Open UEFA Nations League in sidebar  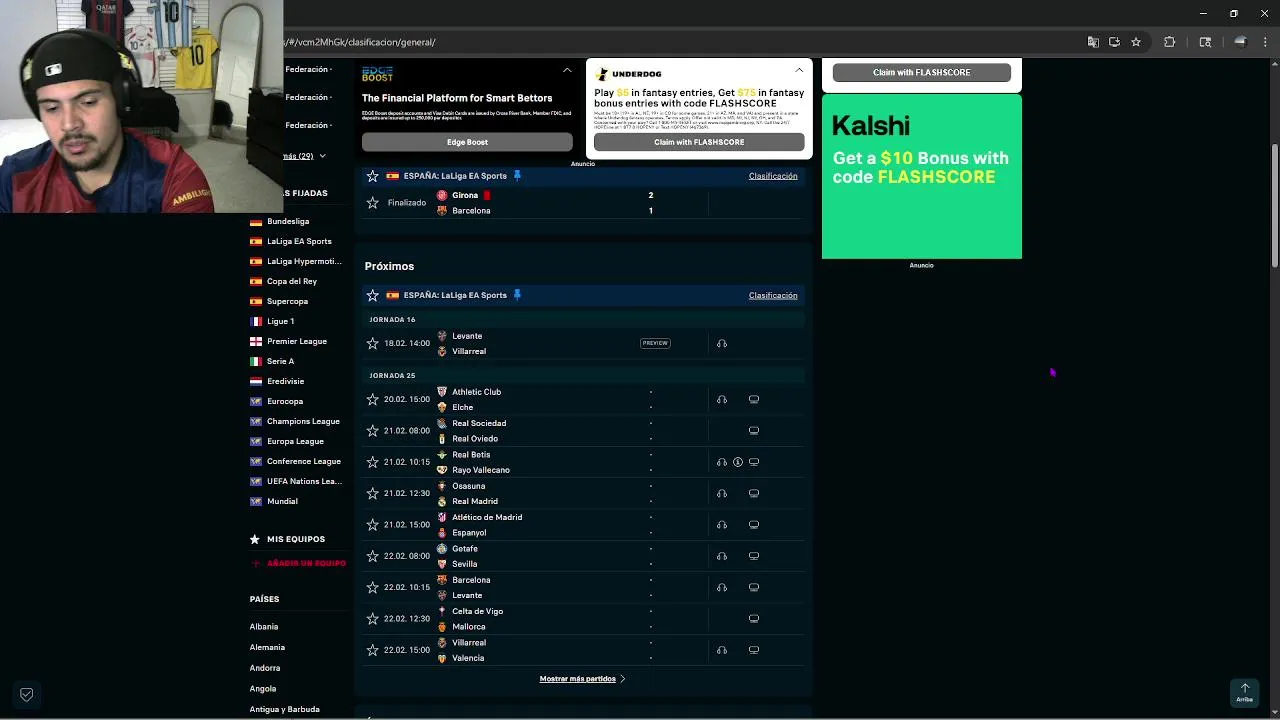click(x=304, y=481)
